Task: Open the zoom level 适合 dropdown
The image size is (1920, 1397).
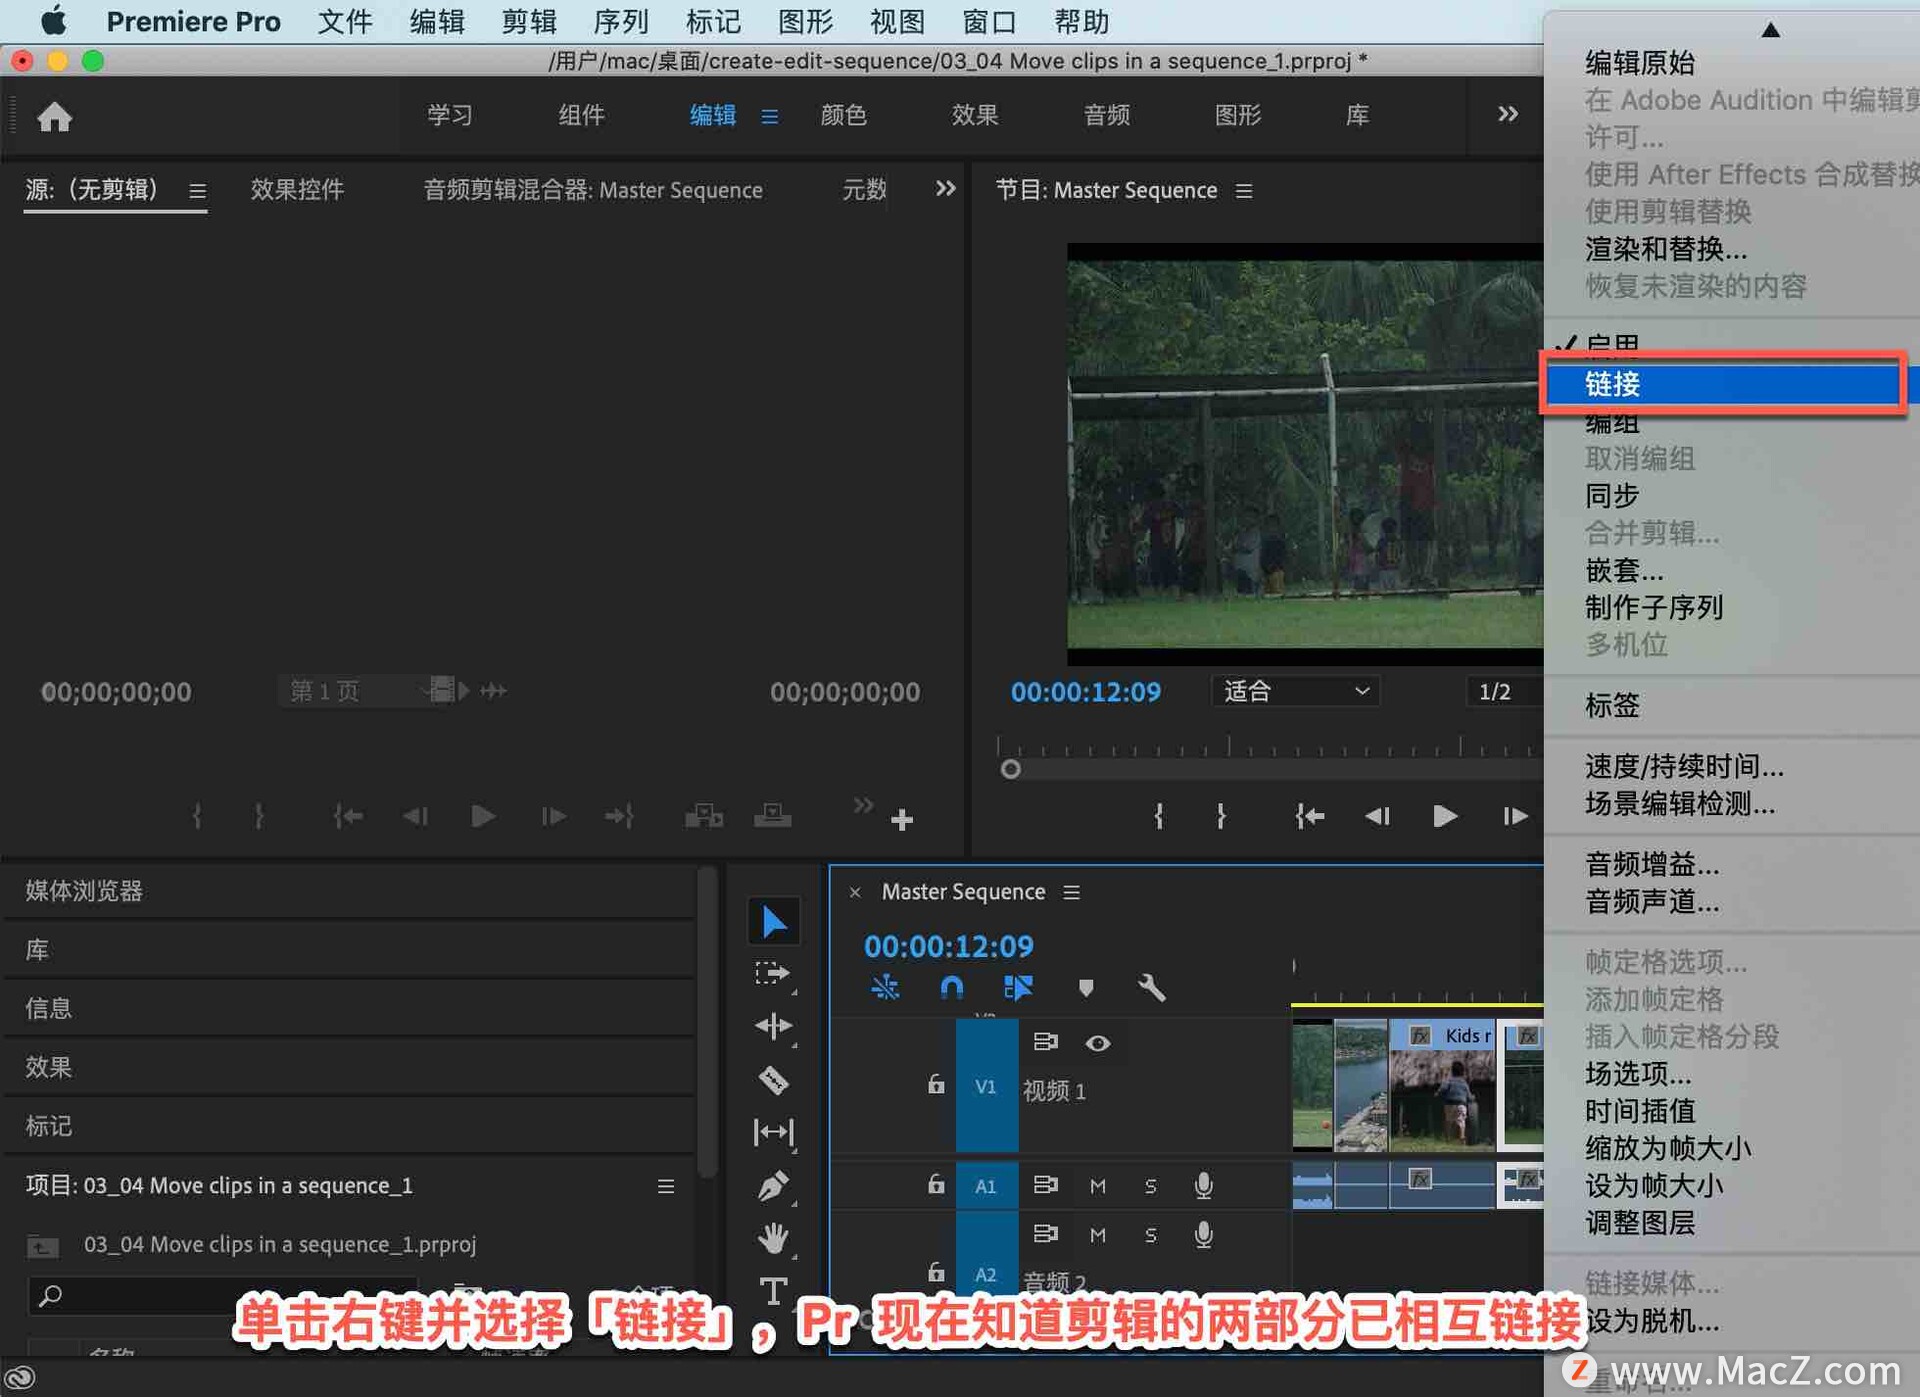Action: click(x=1295, y=691)
